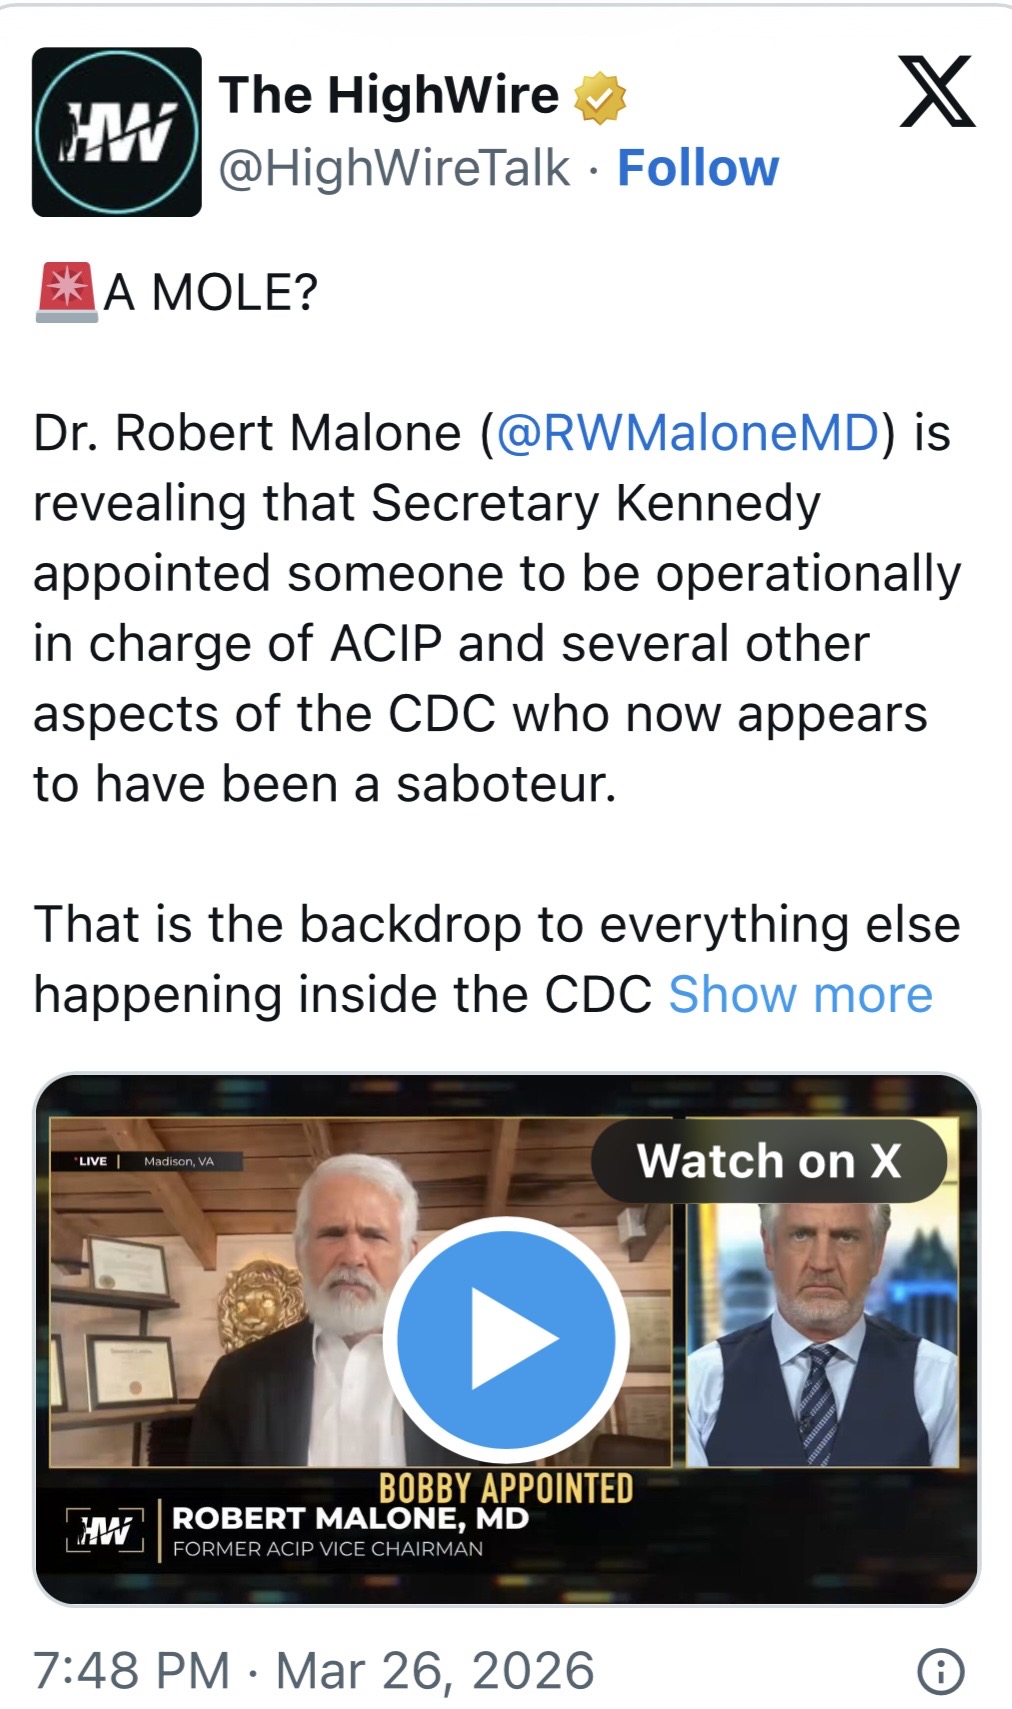Click the Madison, VA location label
Viewport: 1012px width, 1709px height.
(x=178, y=1161)
